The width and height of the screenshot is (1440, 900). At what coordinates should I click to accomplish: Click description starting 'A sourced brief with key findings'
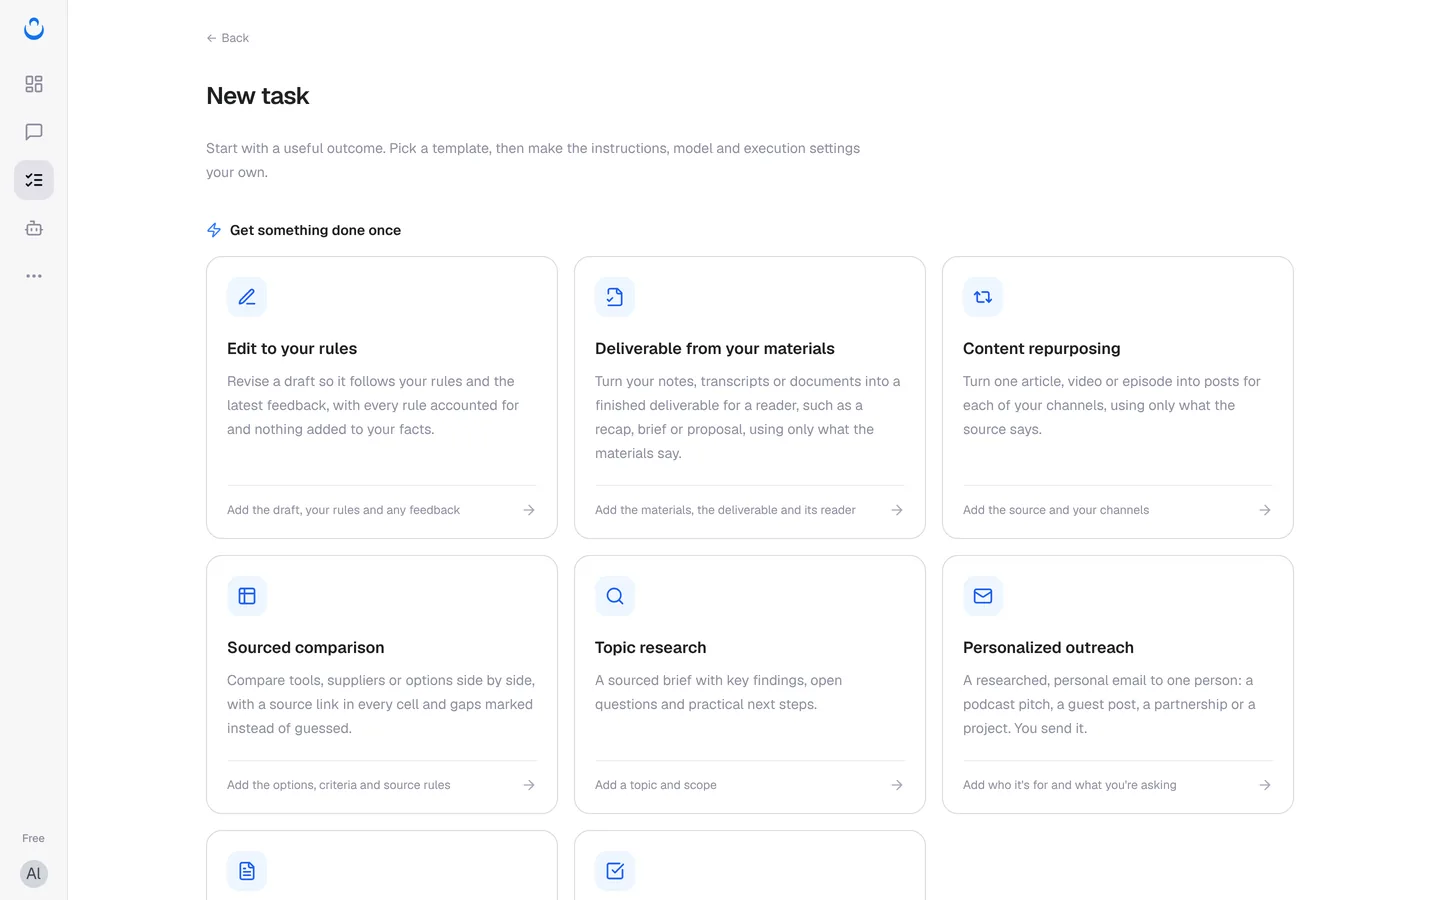[x=718, y=692]
